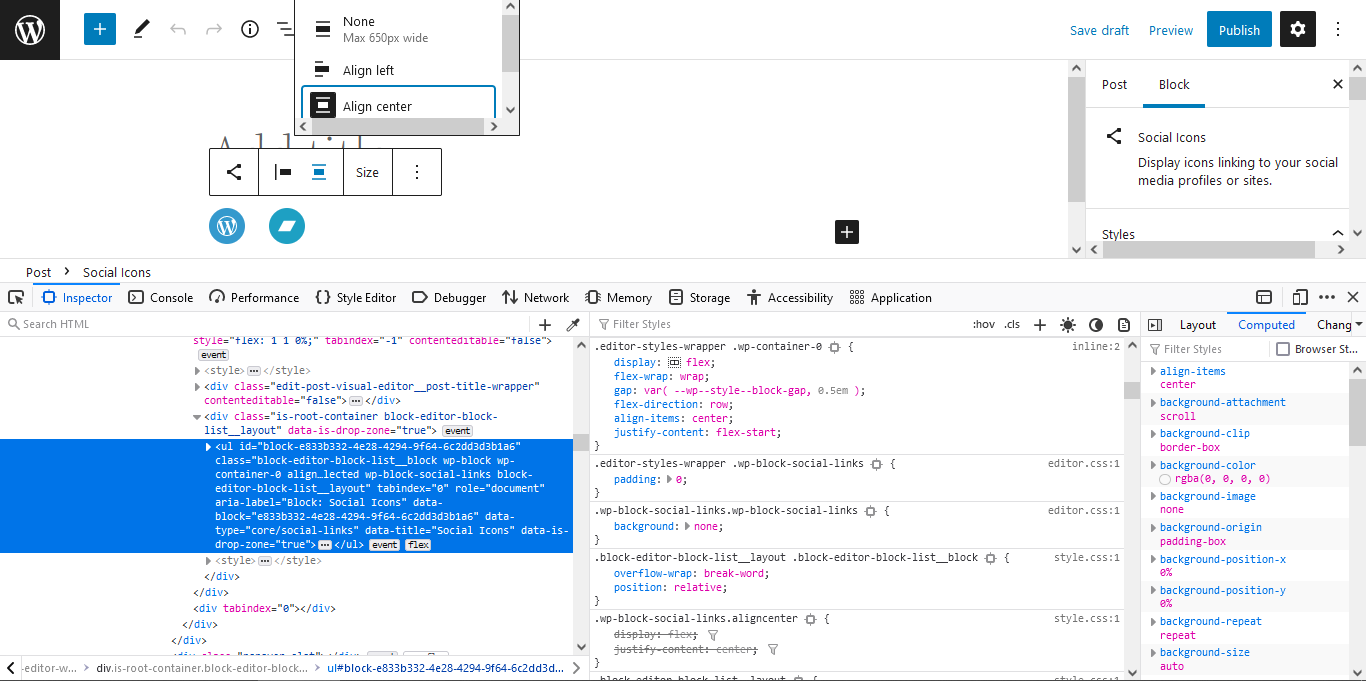Redo the last change

214,30
